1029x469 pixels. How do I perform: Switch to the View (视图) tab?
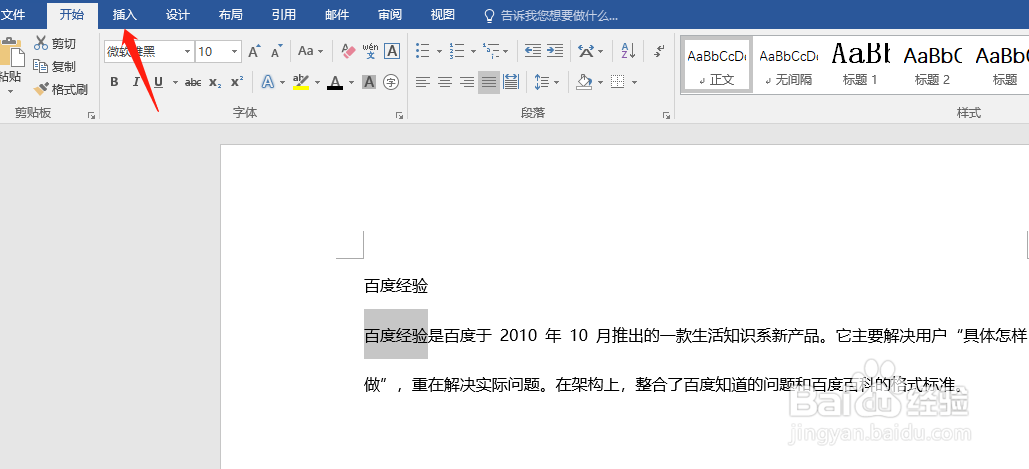click(443, 14)
